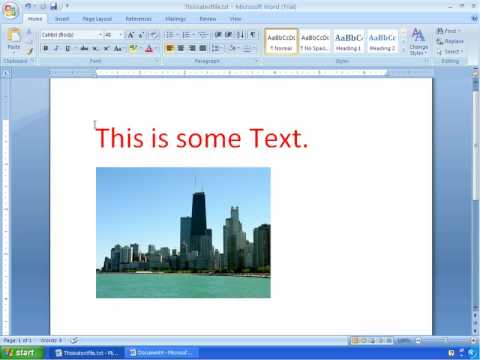Image resolution: width=480 pixels, height=360 pixels.
Task: Open the Clipboard pane launcher
Action: pyautogui.click(x=32, y=61)
